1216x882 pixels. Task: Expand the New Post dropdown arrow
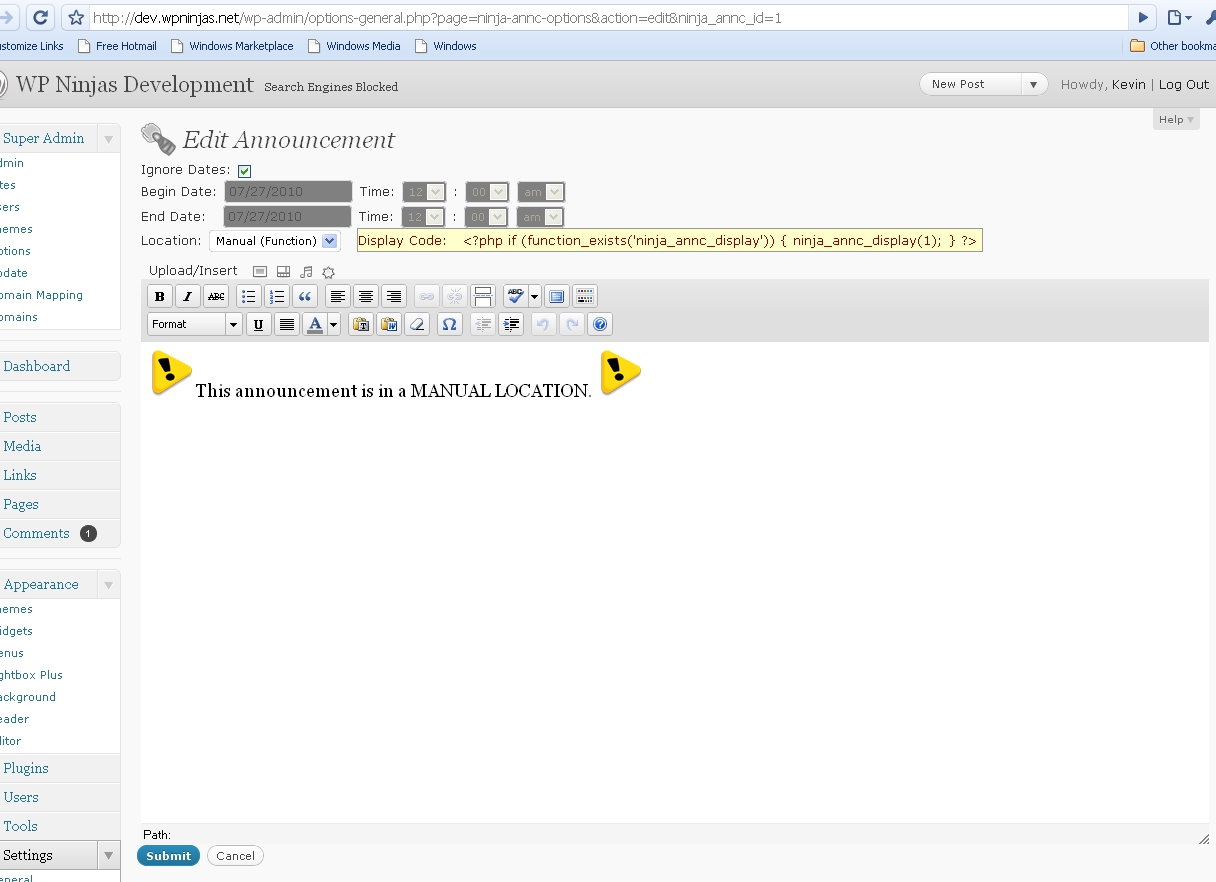[1034, 85]
